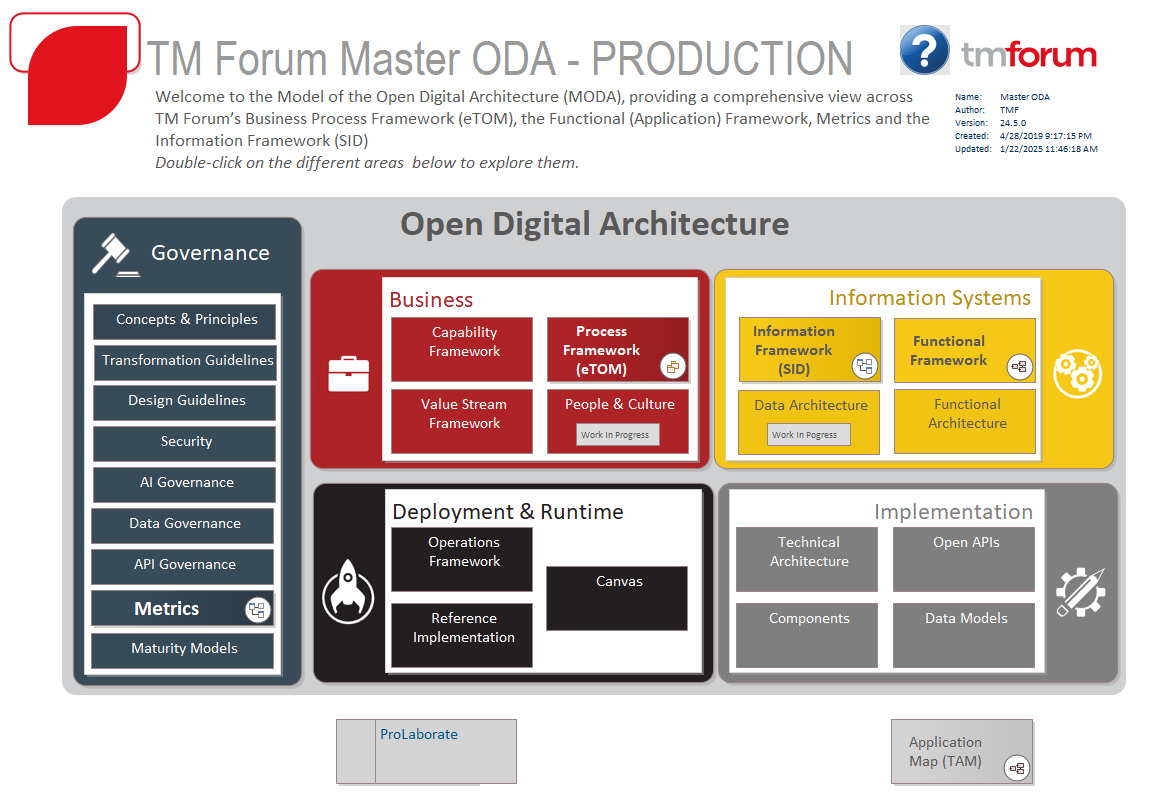Image resolution: width=1153 pixels, height=794 pixels.
Task: Open Operations Framework
Action: click(x=462, y=559)
